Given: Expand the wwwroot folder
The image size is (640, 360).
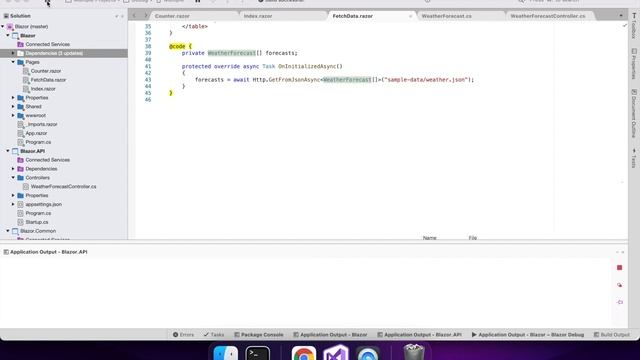Looking at the screenshot, I should 13,116.
